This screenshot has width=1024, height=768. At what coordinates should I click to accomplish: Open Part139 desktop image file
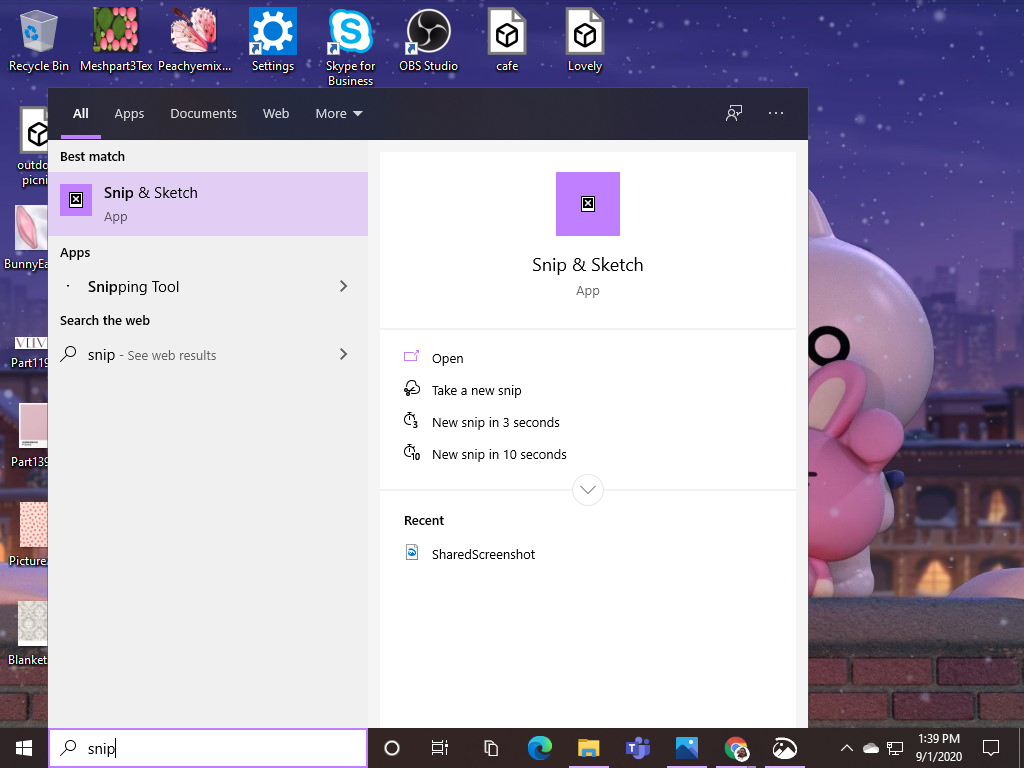point(29,436)
